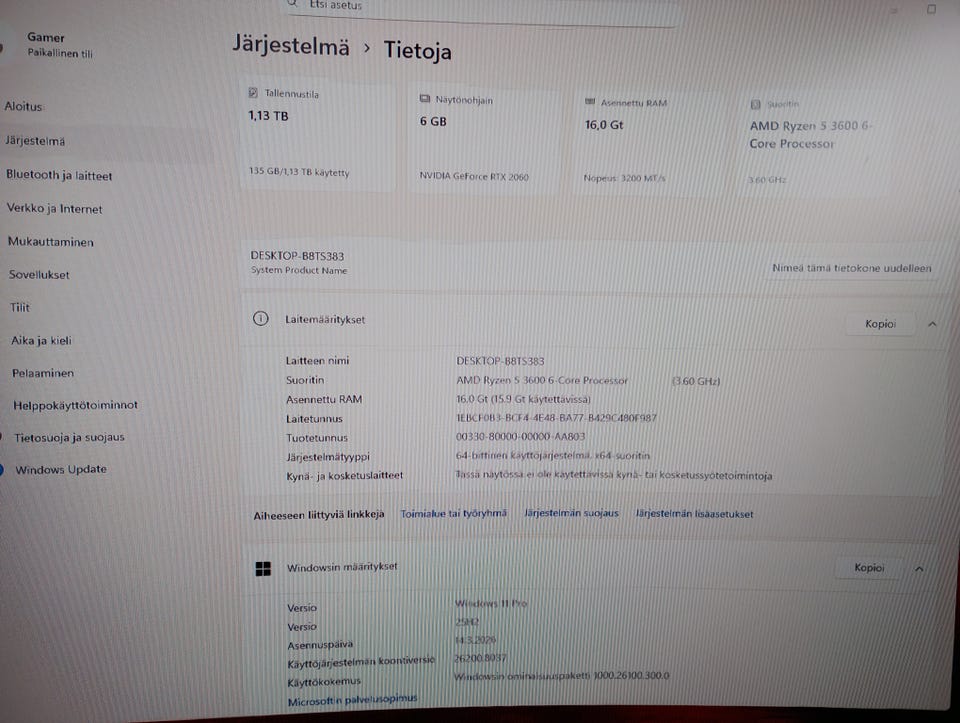Click the DESKTOP-B8TS383 device name heading
960x723 pixels.
tap(297, 256)
